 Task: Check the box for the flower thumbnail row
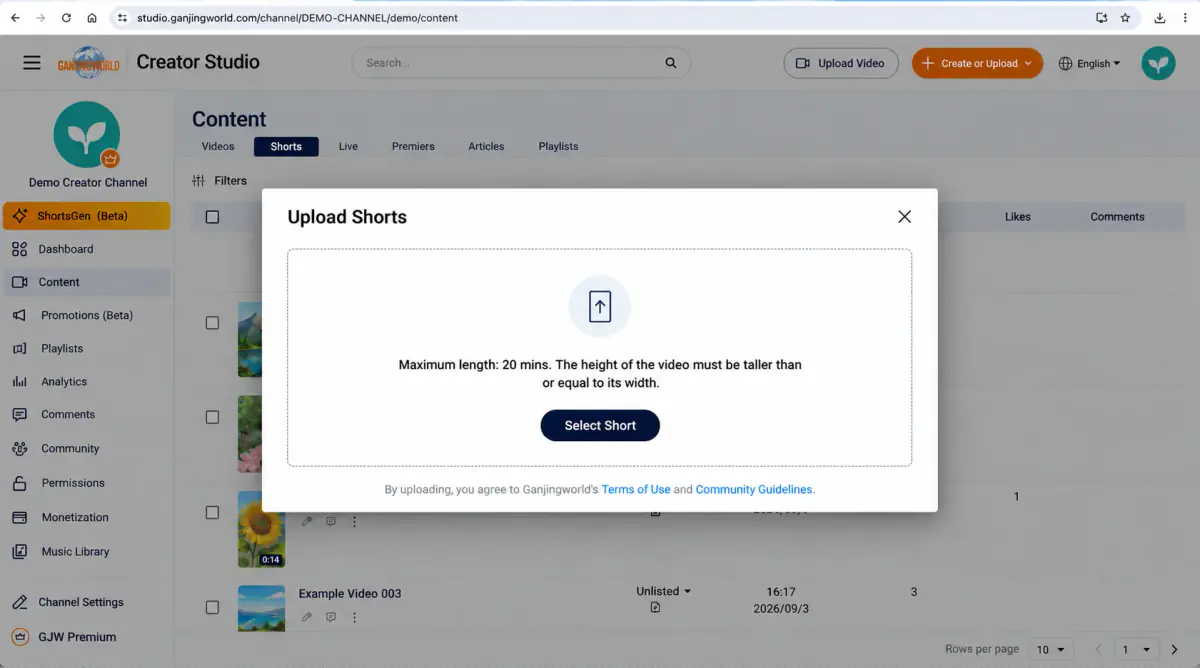click(x=212, y=417)
